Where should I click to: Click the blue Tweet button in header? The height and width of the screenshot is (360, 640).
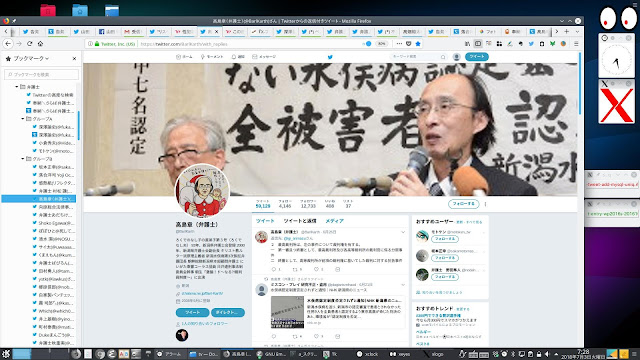click(477, 57)
